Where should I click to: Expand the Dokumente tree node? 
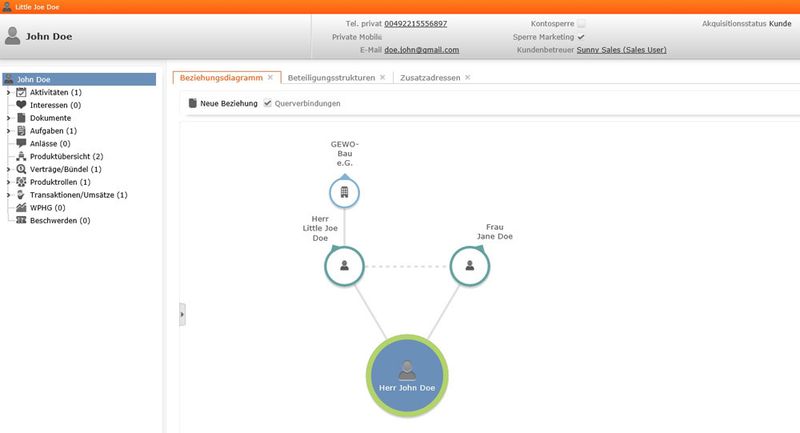8,118
